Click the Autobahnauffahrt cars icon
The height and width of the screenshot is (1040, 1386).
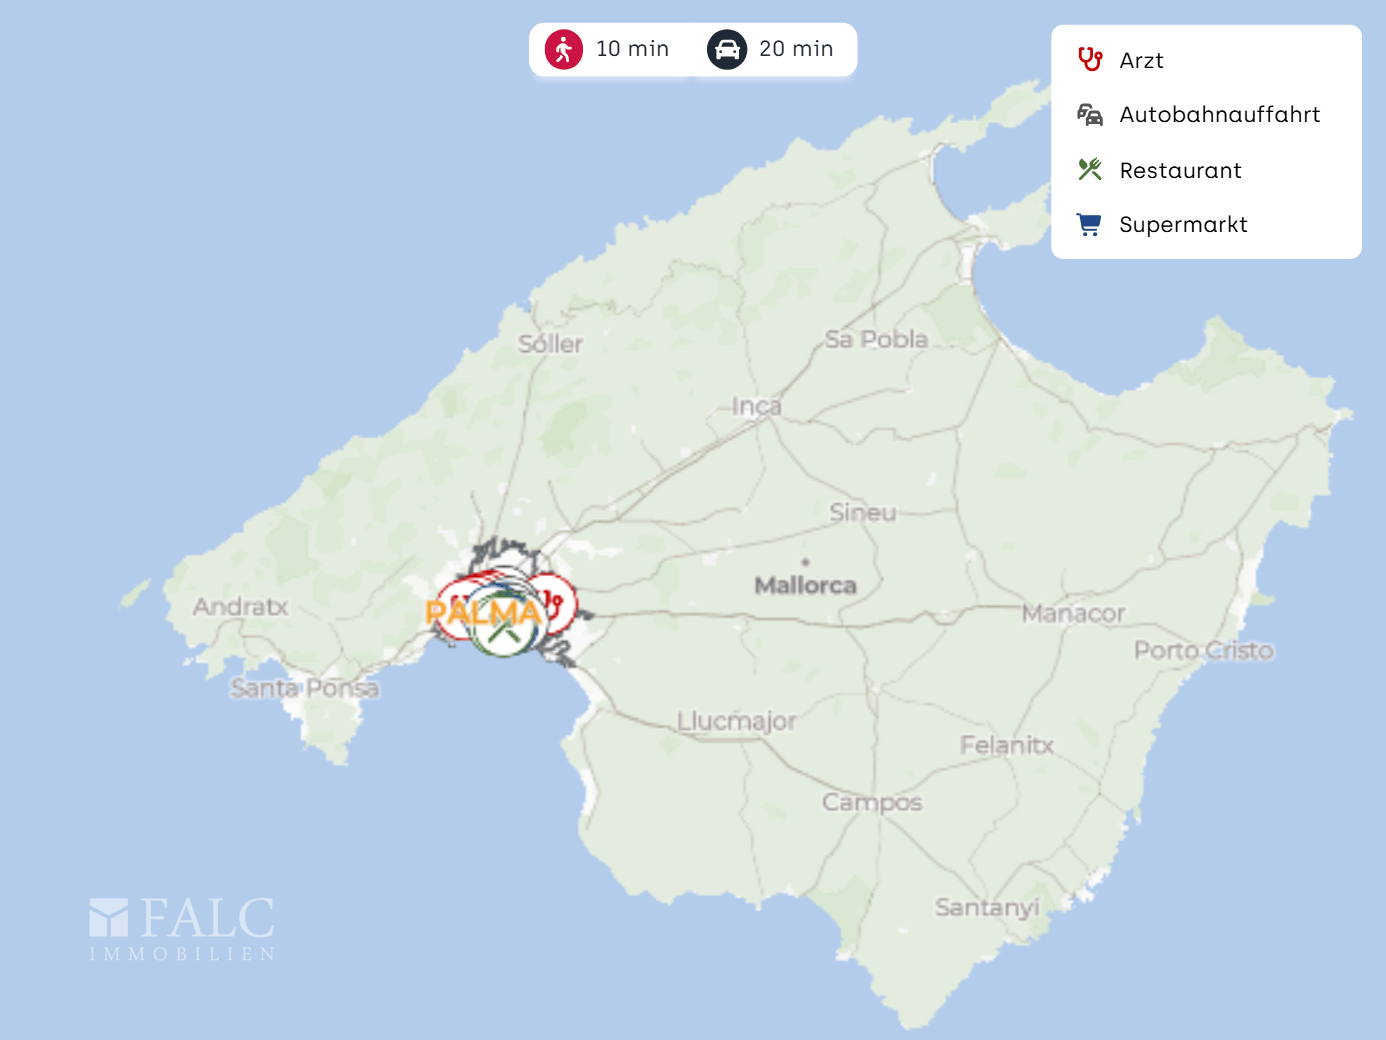pos(1090,115)
